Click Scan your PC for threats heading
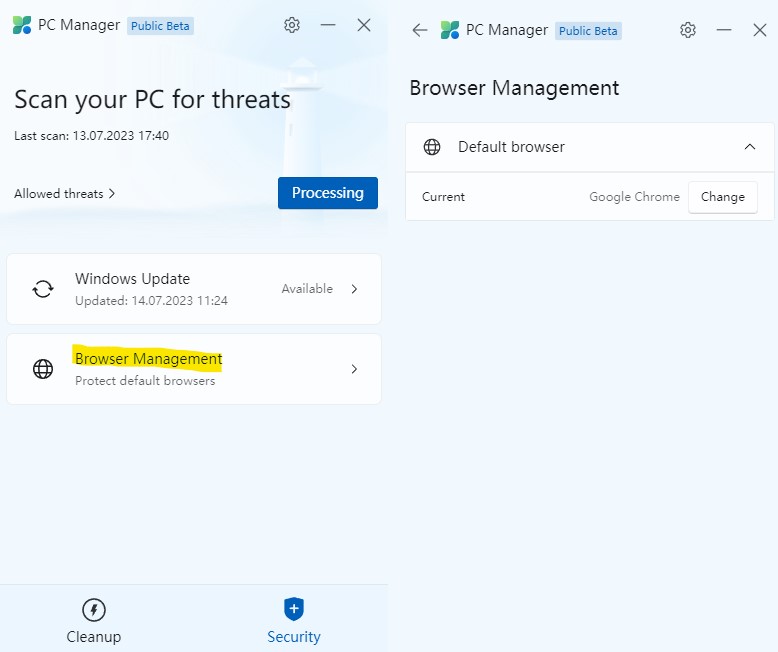Screen dimensions: 778x652 pyautogui.click(x=152, y=100)
